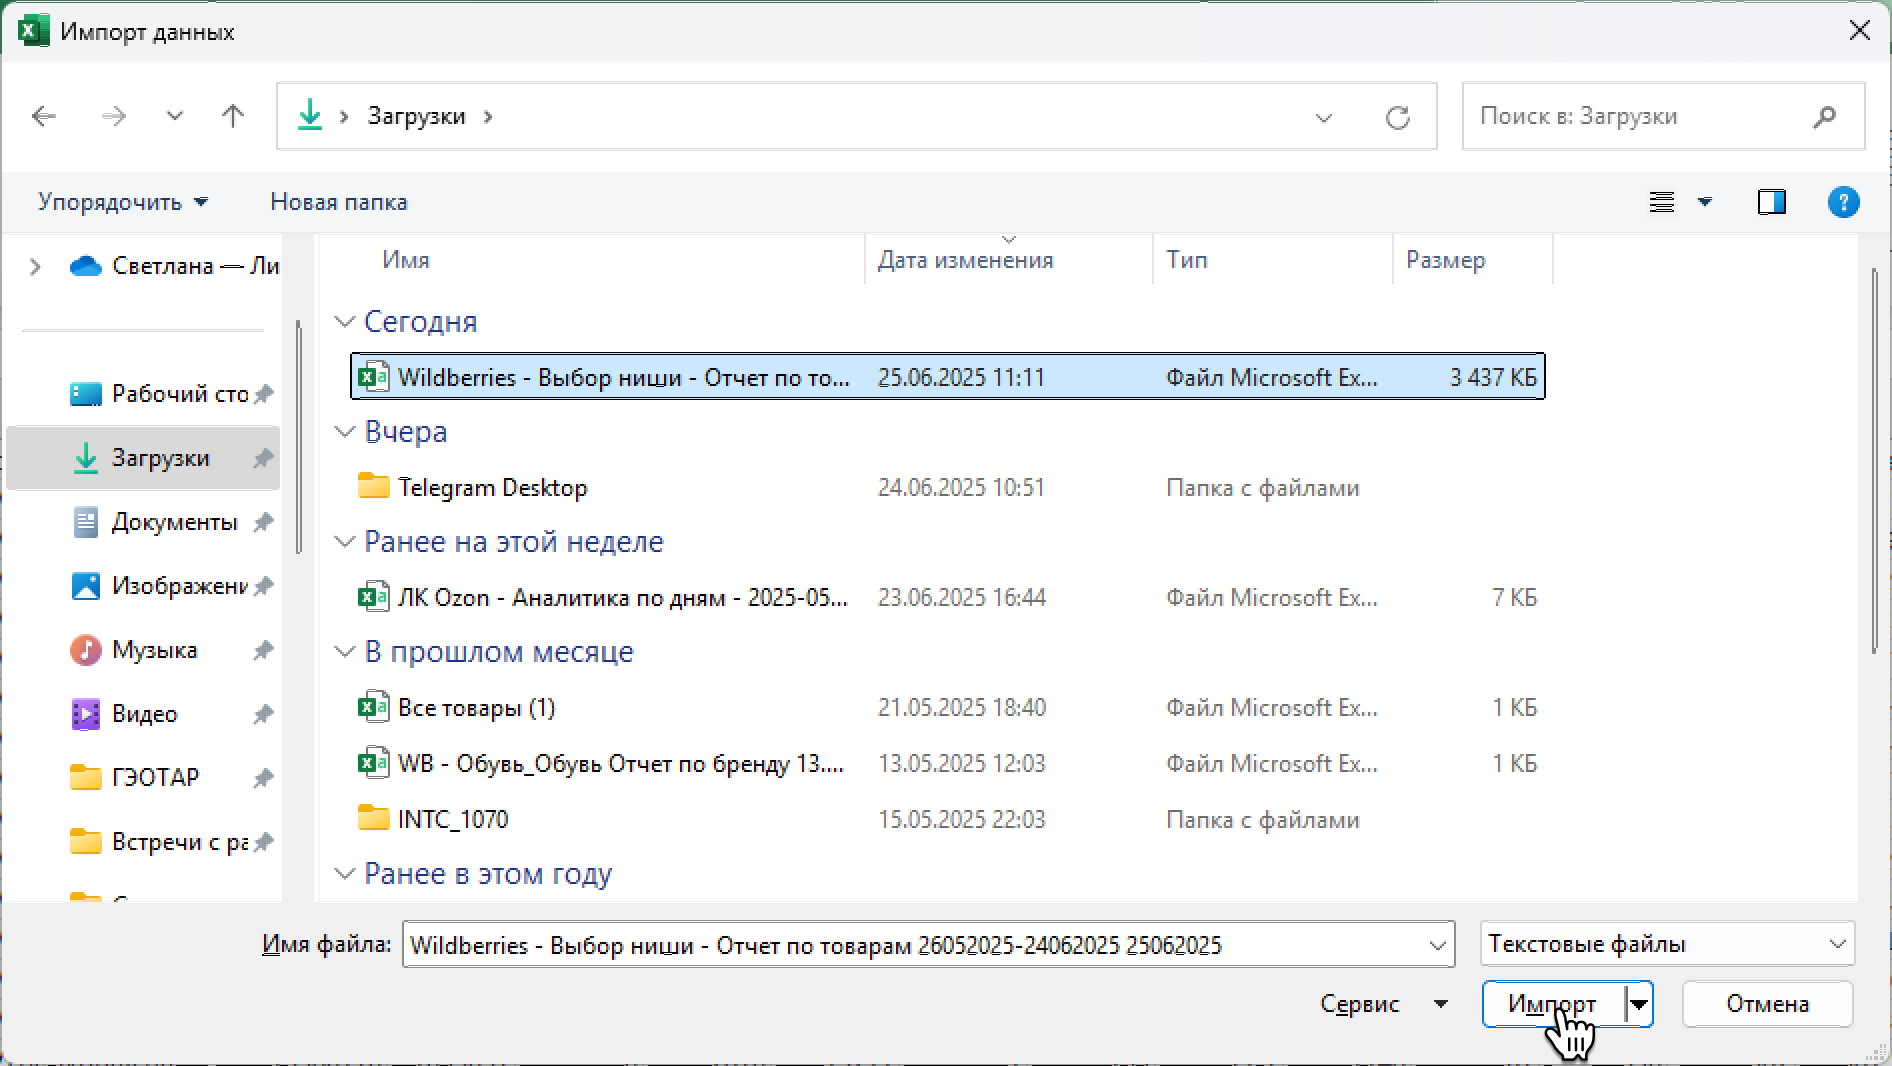Image resolution: width=1892 pixels, height=1066 pixels.
Task: Go back with the left arrow
Action: coord(44,116)
